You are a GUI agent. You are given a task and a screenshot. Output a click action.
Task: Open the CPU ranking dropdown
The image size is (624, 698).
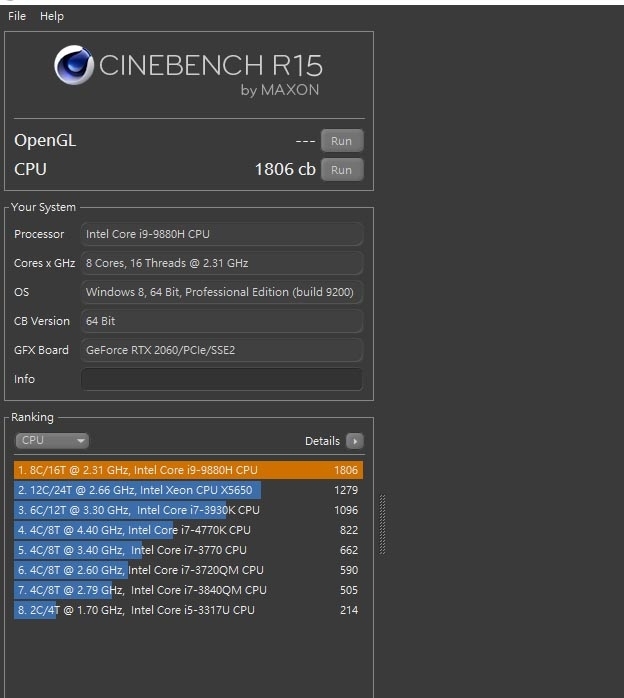pyautogui.click(x=52, y=441)
